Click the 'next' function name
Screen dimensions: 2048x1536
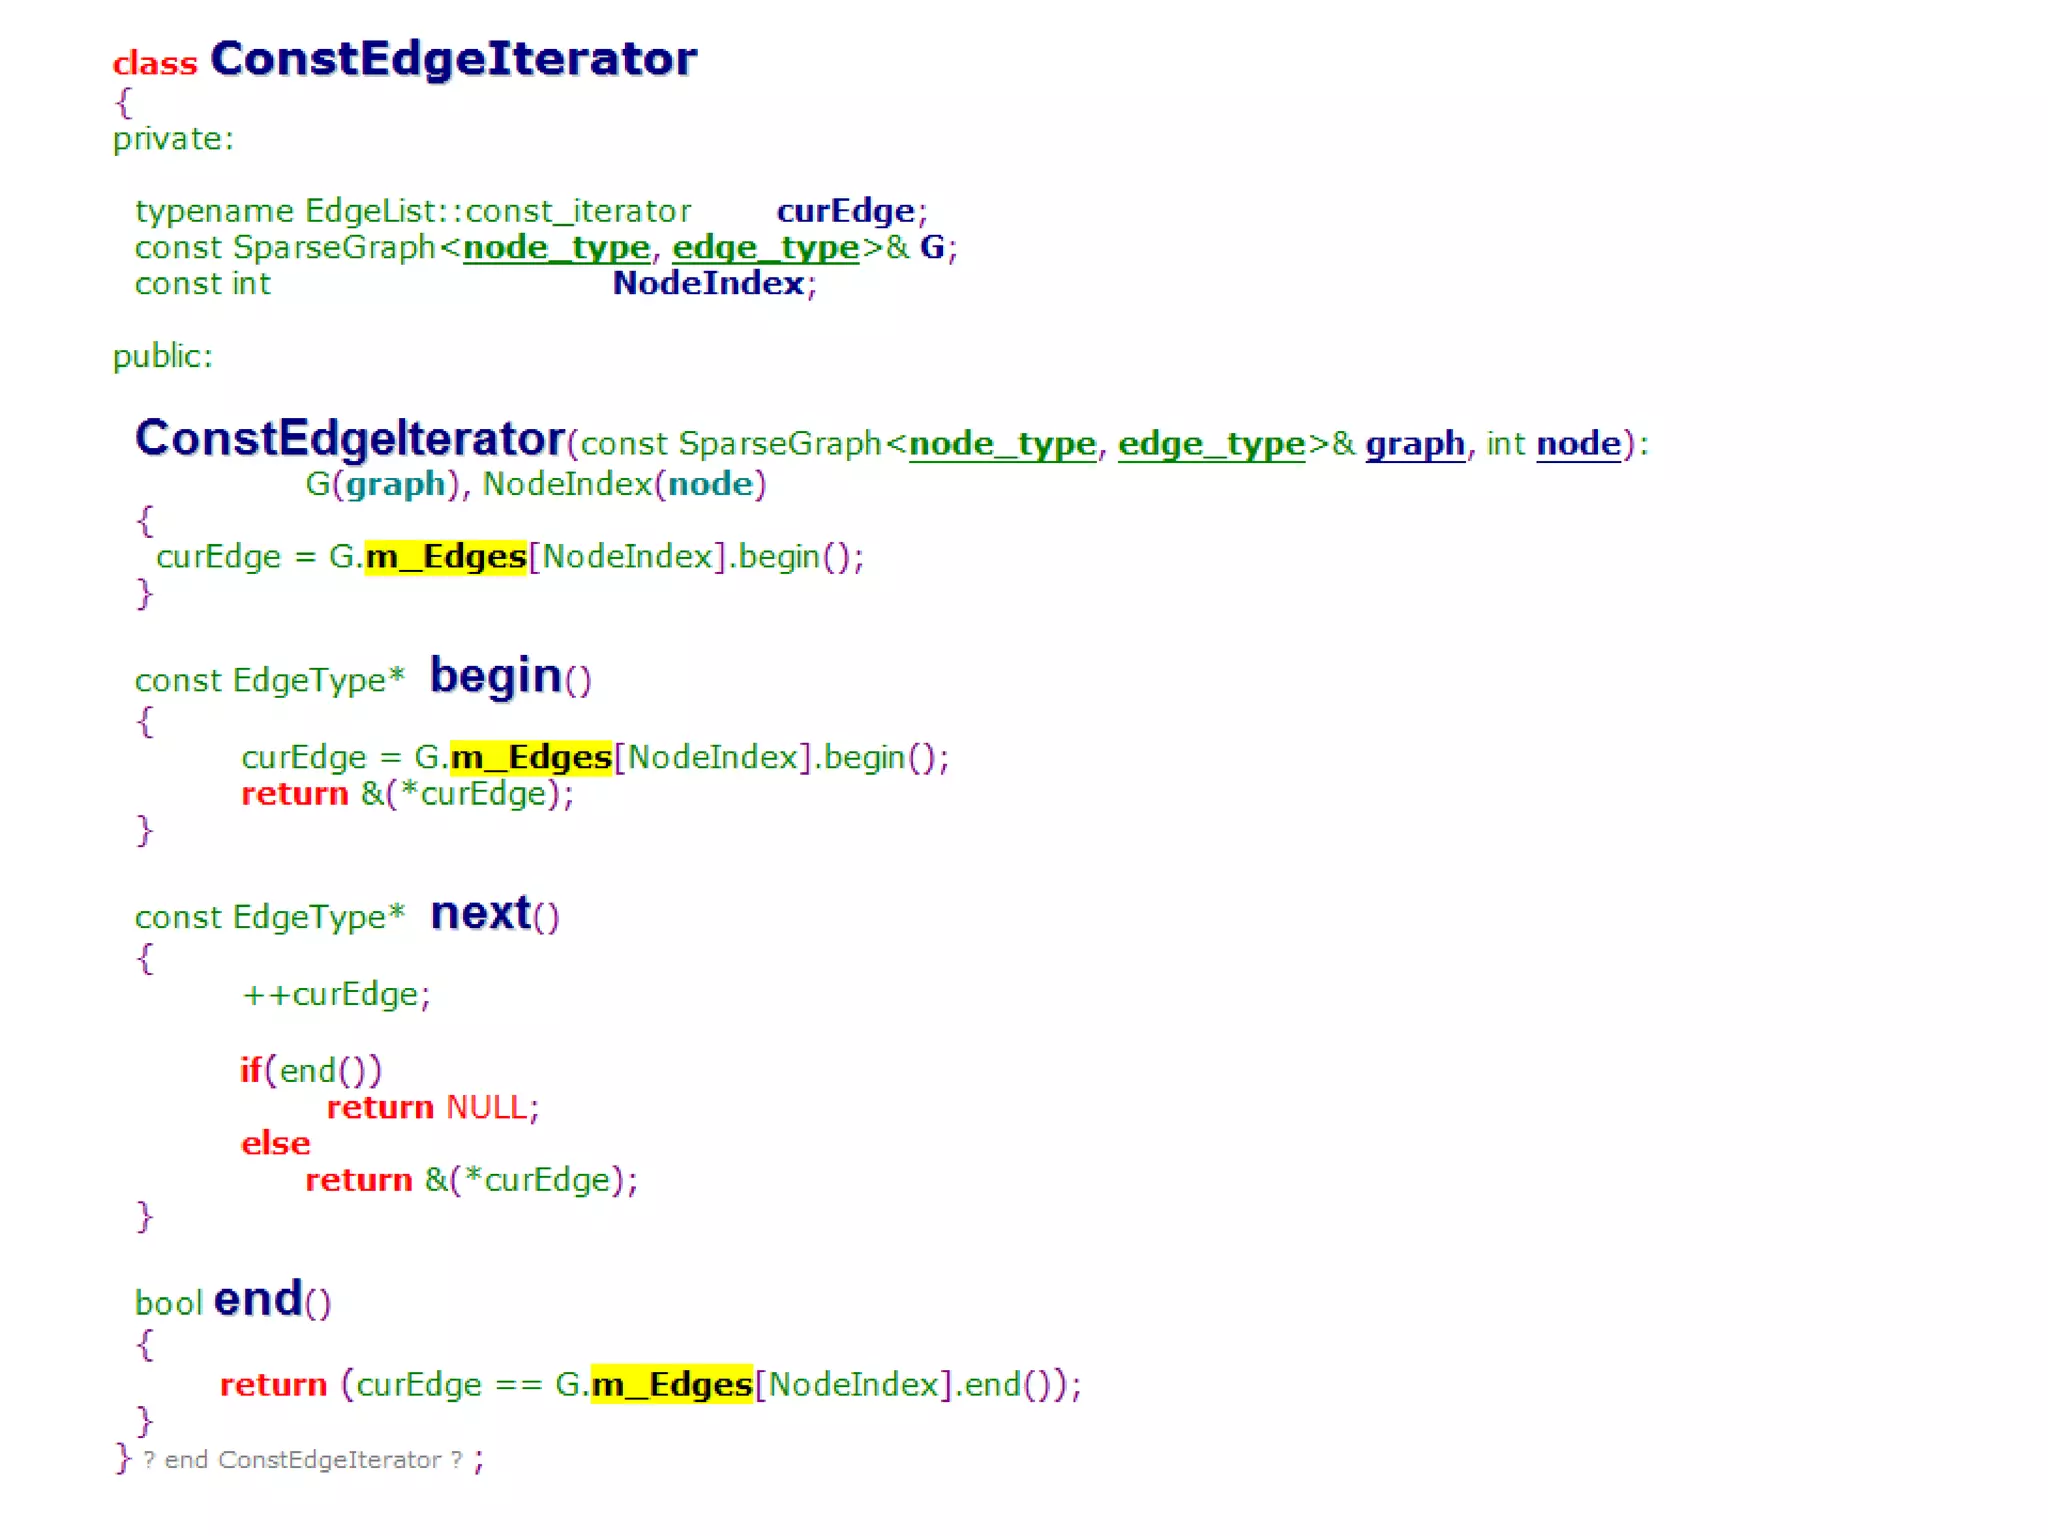click(480, 913)
